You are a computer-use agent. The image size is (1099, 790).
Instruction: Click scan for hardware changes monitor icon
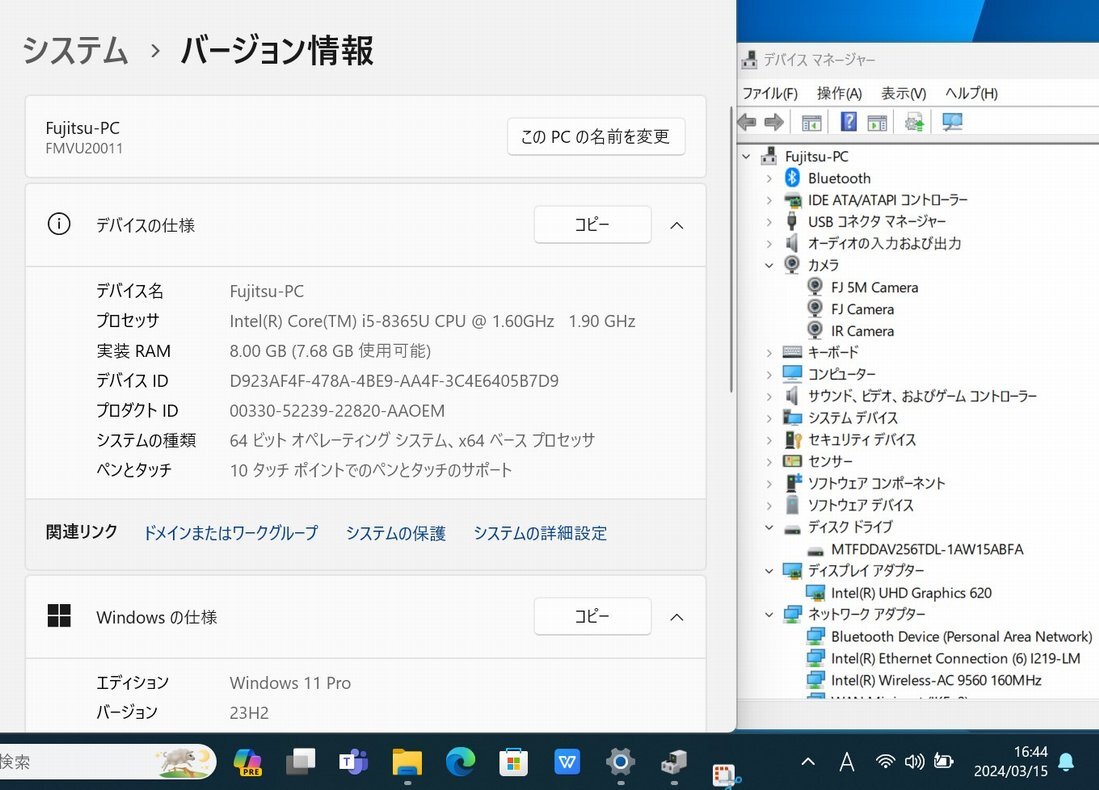pyautogui.click(x=952, y=122)
